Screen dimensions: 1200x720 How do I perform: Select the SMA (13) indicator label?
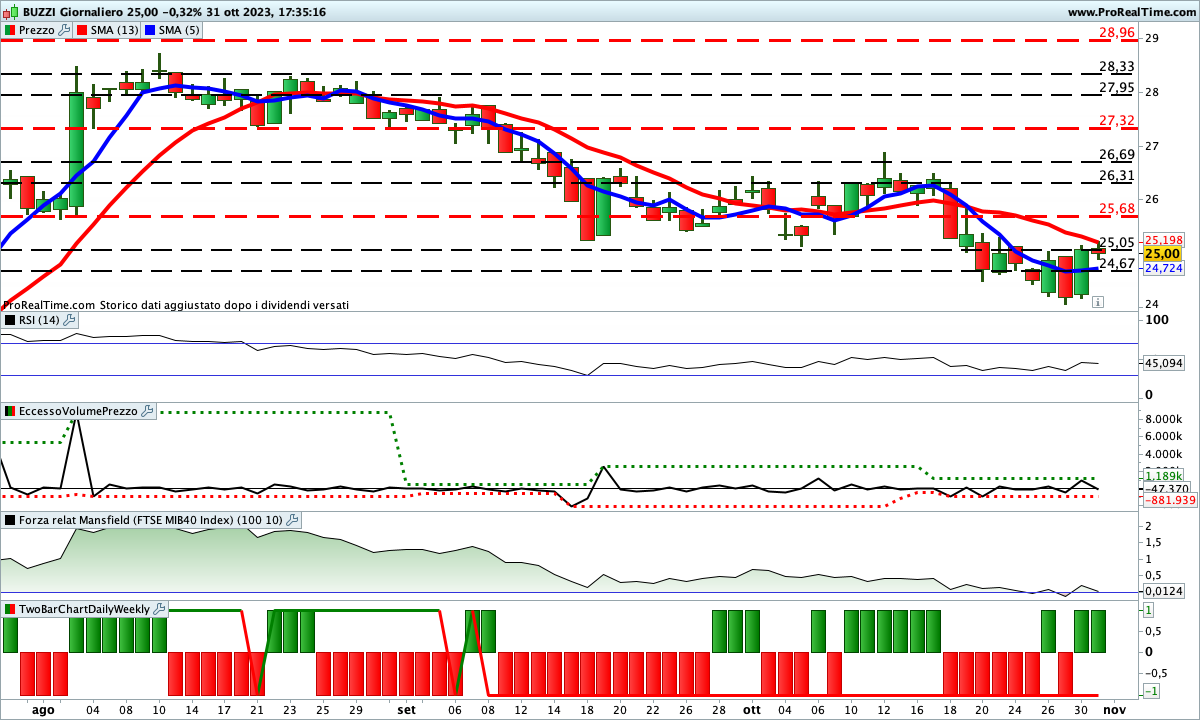114,30
